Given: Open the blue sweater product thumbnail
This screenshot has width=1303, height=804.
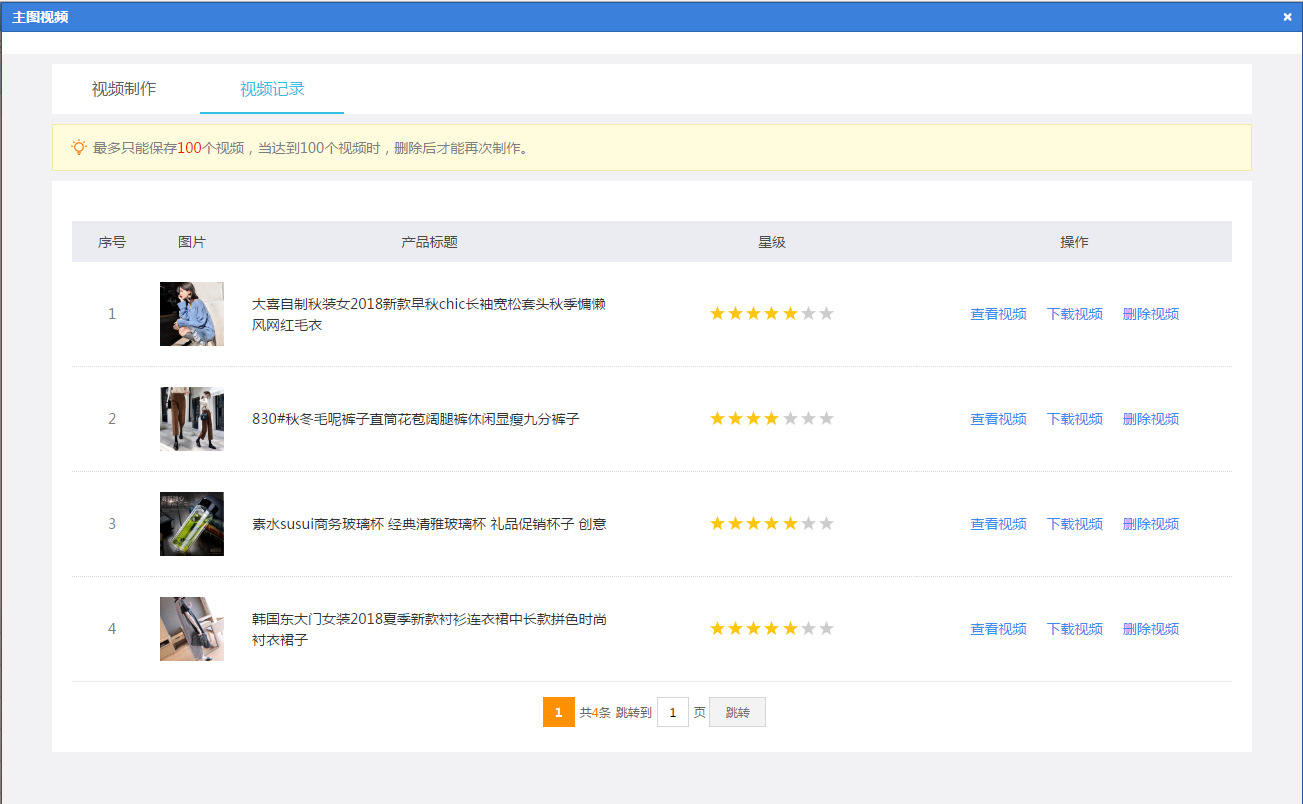Looking at the screenshot, I should tap(192, 314).
